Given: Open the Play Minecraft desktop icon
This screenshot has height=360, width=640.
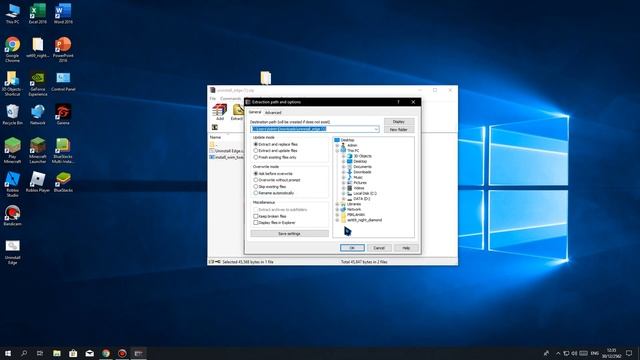Looking at the screenshot, I should click(12, 150).
